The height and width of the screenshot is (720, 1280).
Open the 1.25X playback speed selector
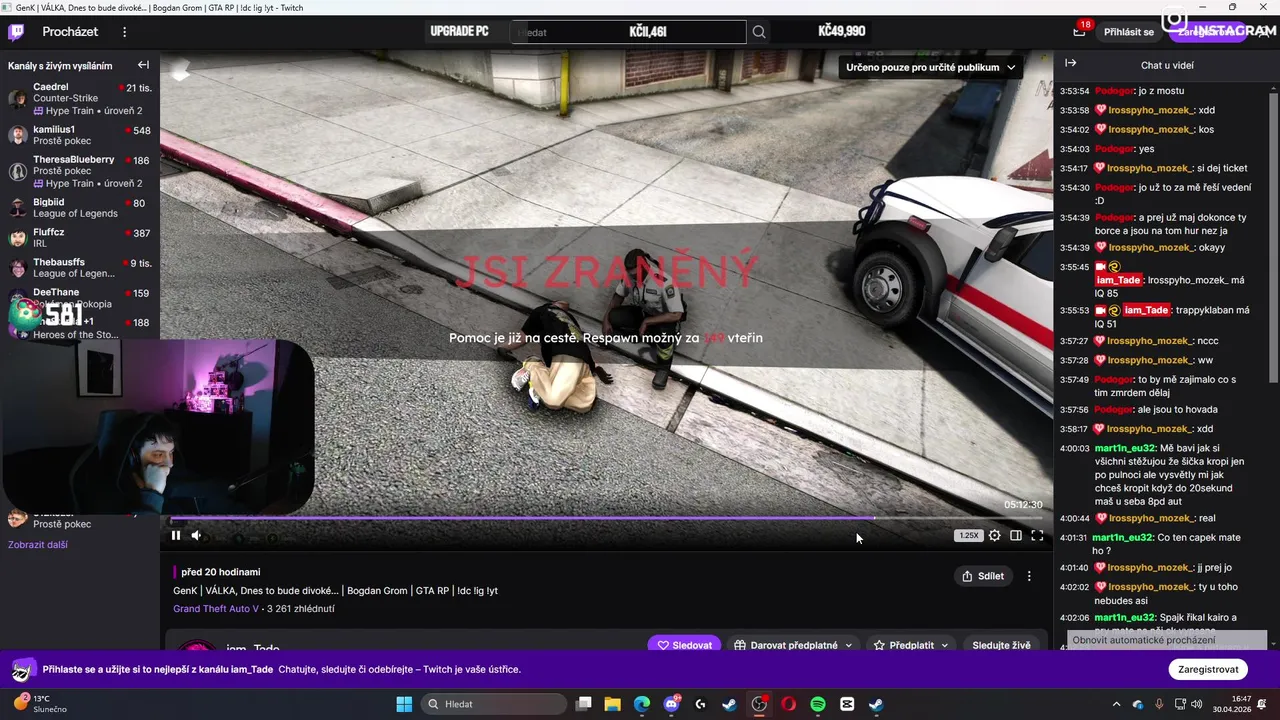968,536
